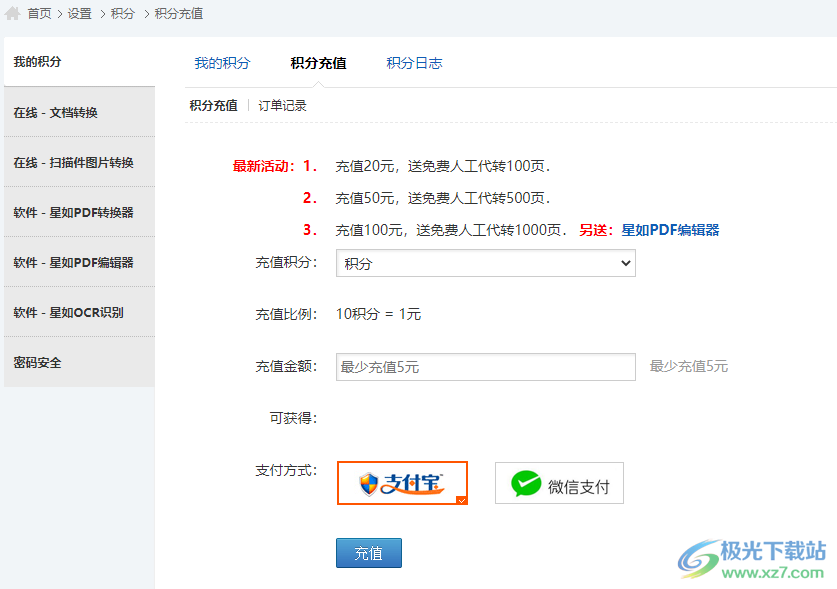Open 在线 - 文档转换 sidebar item
The width and height of the screenshot is (837, 589).
(80, 112)
